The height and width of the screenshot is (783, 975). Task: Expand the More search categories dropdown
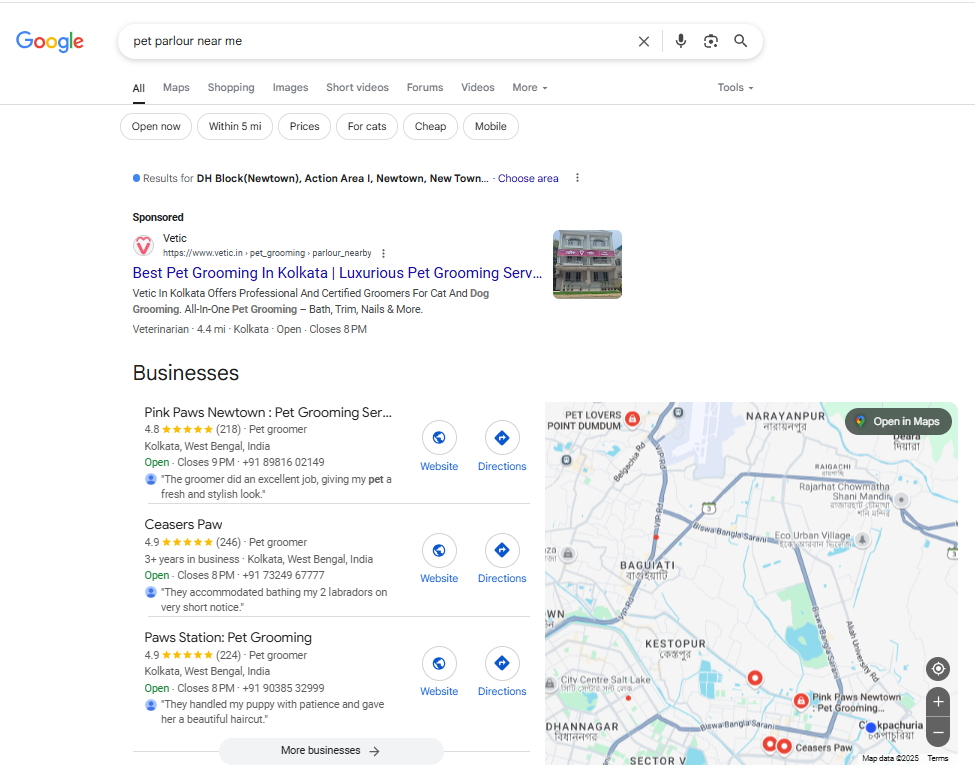pyautogui.click(x=529, y=88)
